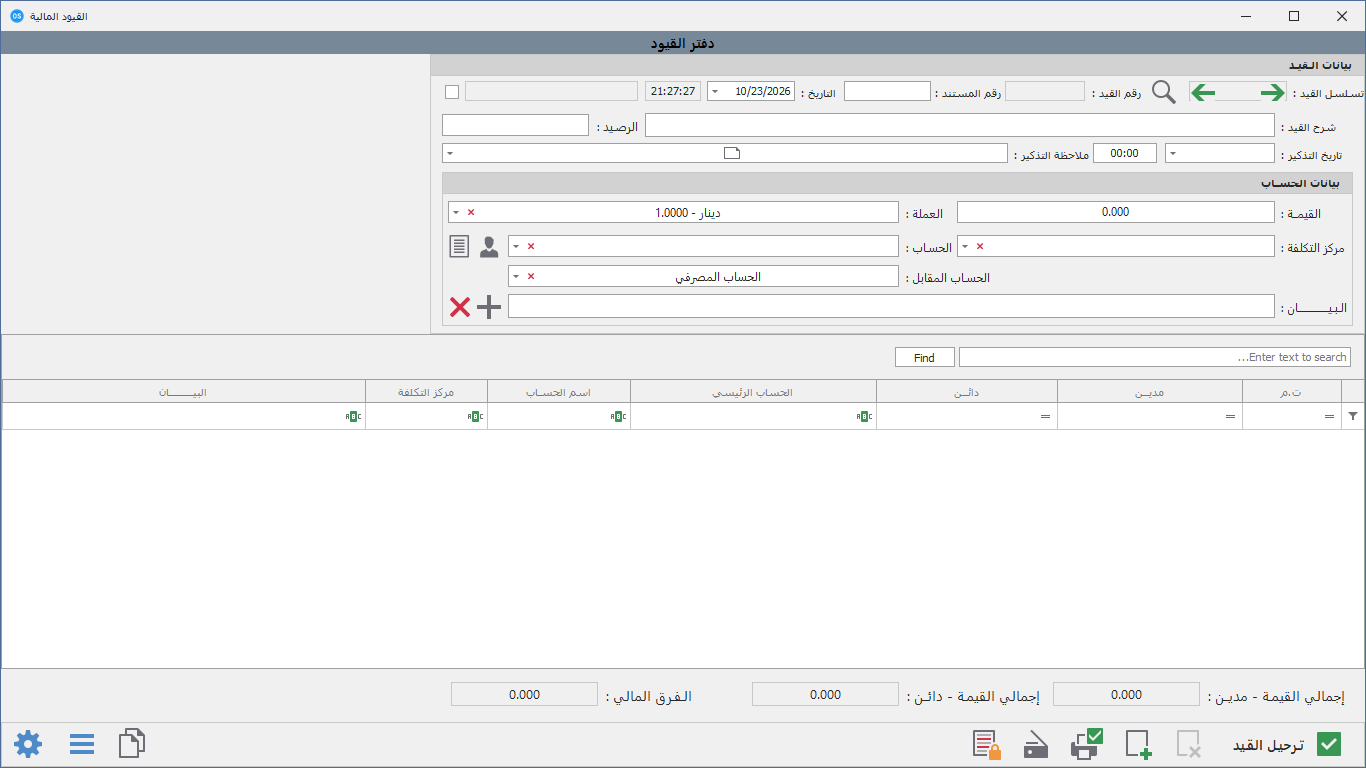Image resolution: width=1366 pixels, height=768 pixels.
Task: Click the person icon beside الحساب field
Action: coord(489,247)
